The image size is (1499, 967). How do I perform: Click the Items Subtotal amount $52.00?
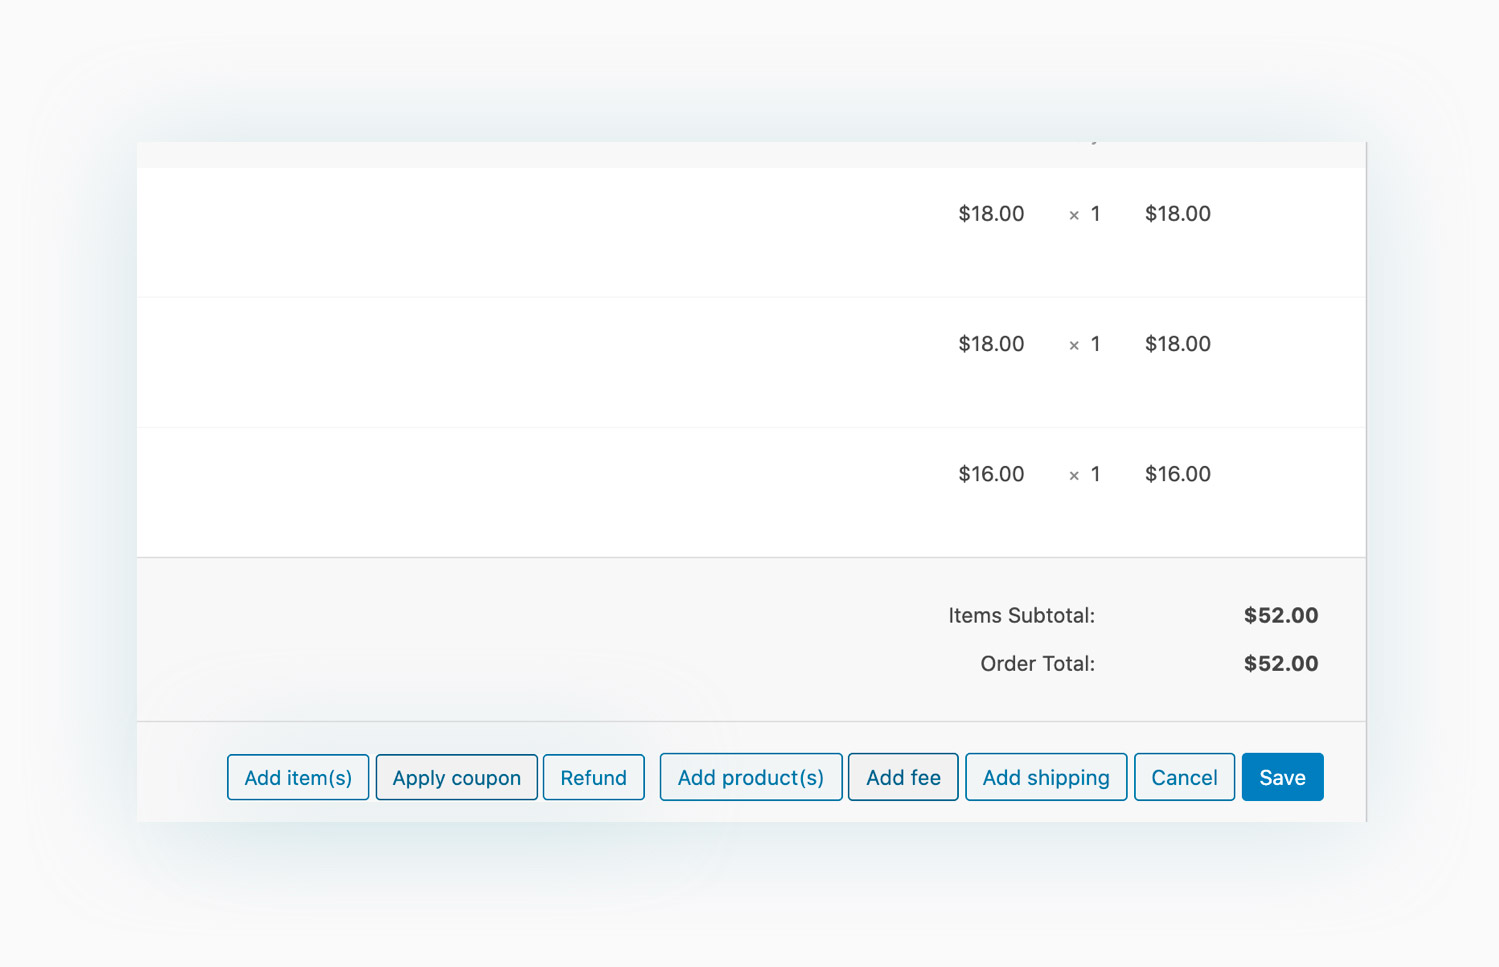pos(1280,616)
